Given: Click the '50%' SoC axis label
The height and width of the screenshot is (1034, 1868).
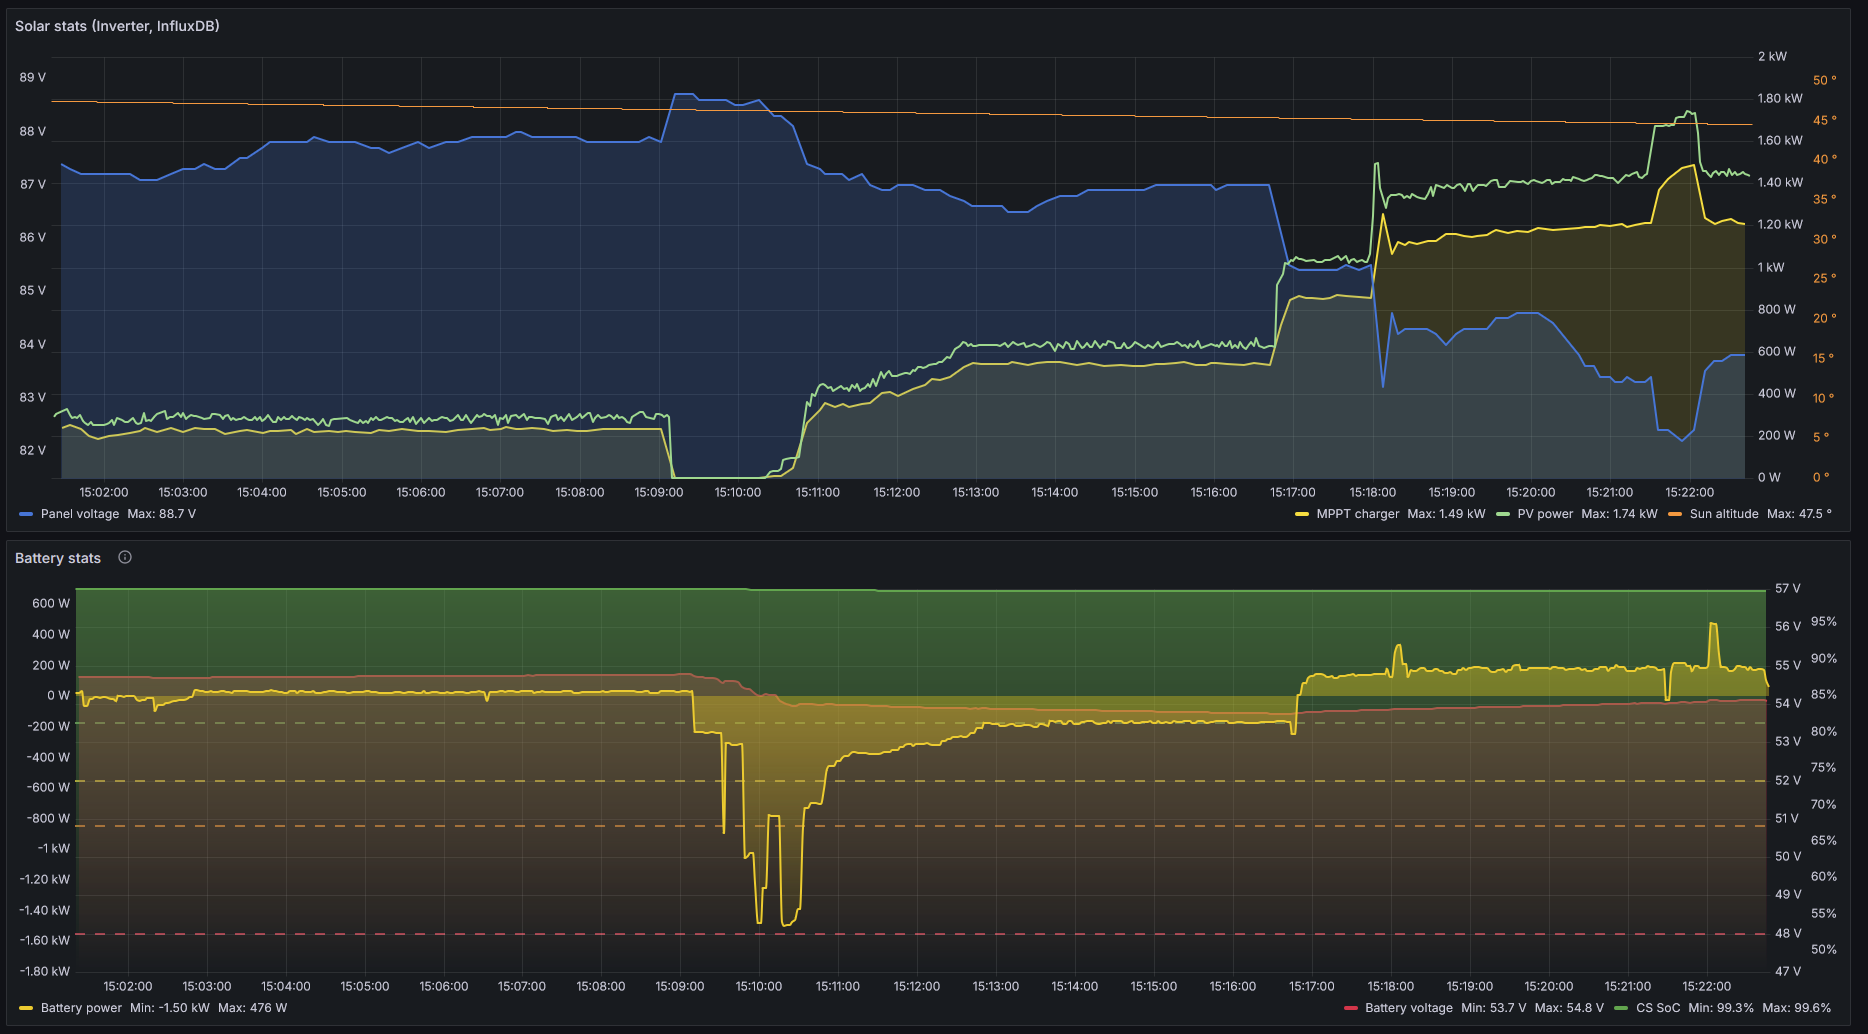Looking at the screenshot, I should (x=1824, y=949).
